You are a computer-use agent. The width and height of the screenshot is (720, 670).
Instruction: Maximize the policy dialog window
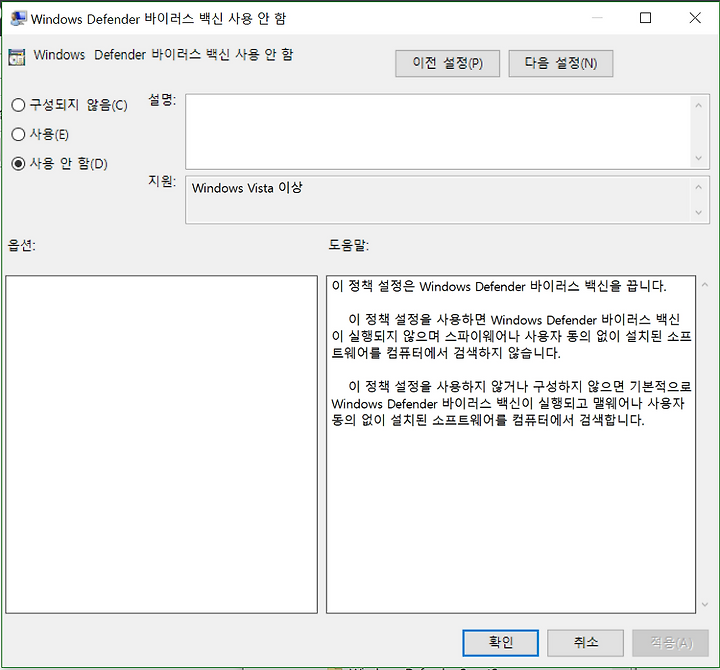tap(645, 18)
